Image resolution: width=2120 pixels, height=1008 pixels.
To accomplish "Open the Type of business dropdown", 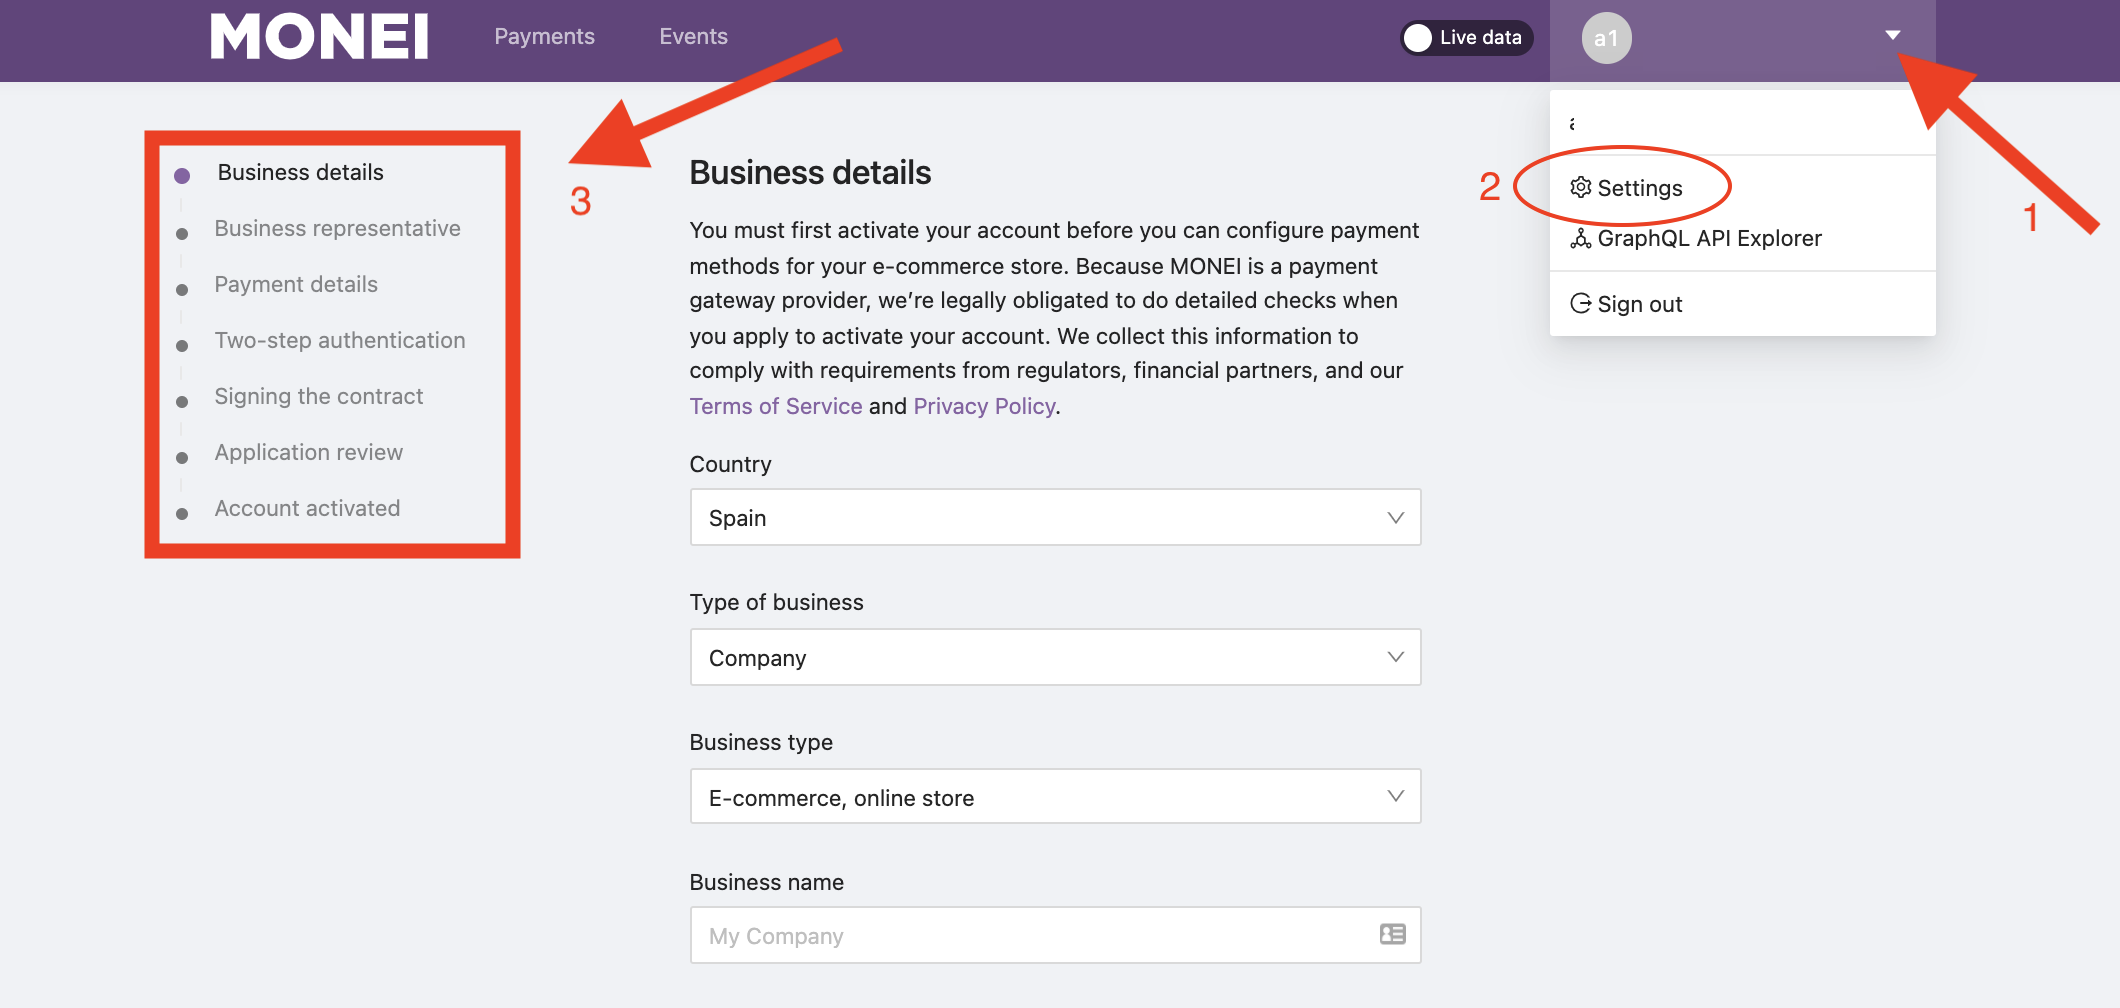I will [x=1055, y=657].
